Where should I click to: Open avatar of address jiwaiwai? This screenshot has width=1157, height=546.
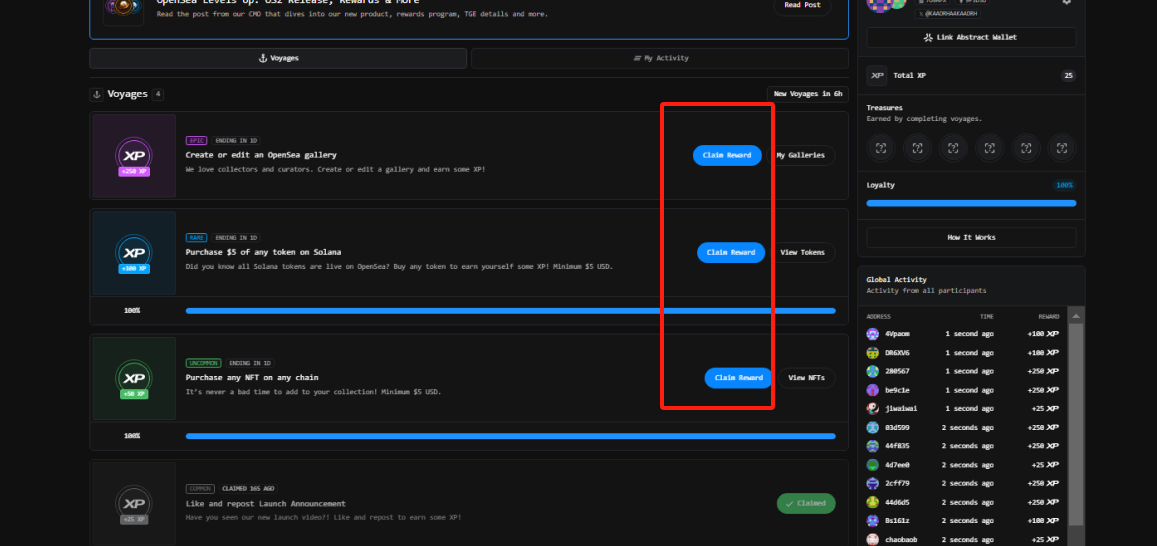[x=873, y=408]
